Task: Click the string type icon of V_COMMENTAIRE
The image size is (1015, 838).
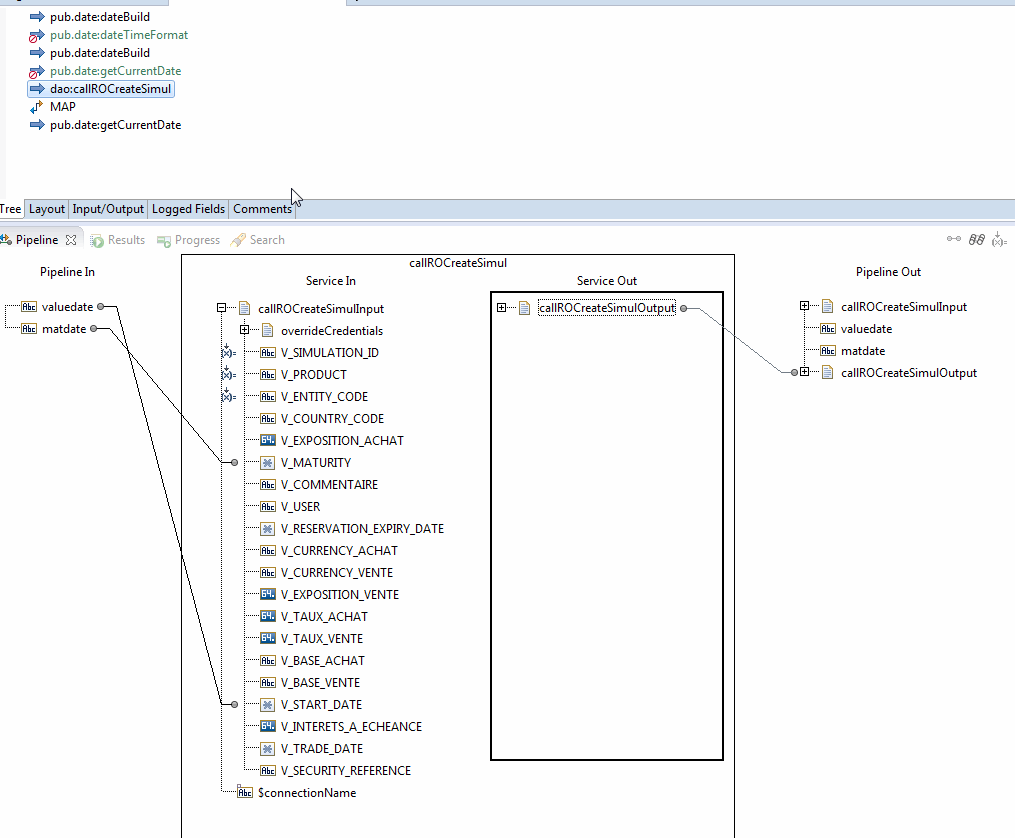Action: pos(268,485)
